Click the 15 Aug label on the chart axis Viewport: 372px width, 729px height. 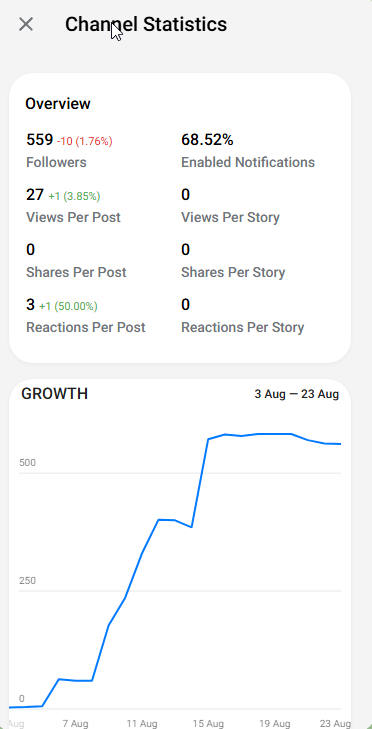coord(208,723)
